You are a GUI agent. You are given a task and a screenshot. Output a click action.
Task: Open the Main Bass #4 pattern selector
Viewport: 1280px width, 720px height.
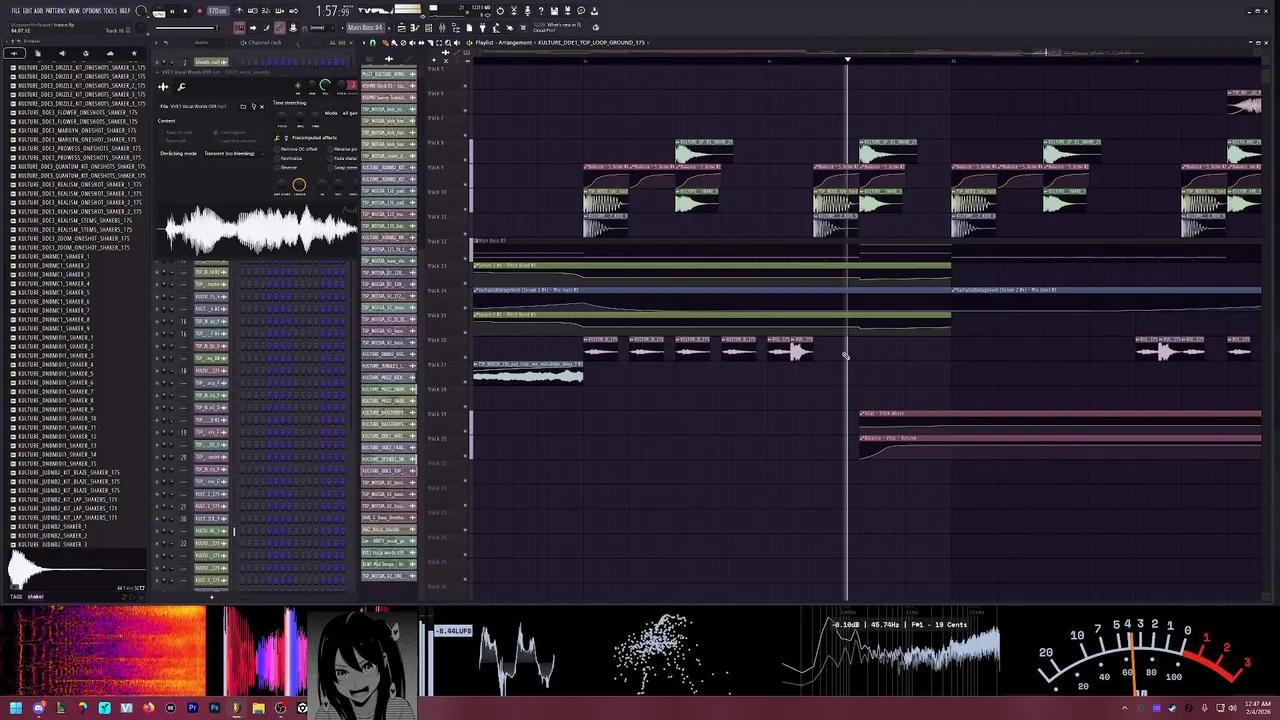pos(365,28)
